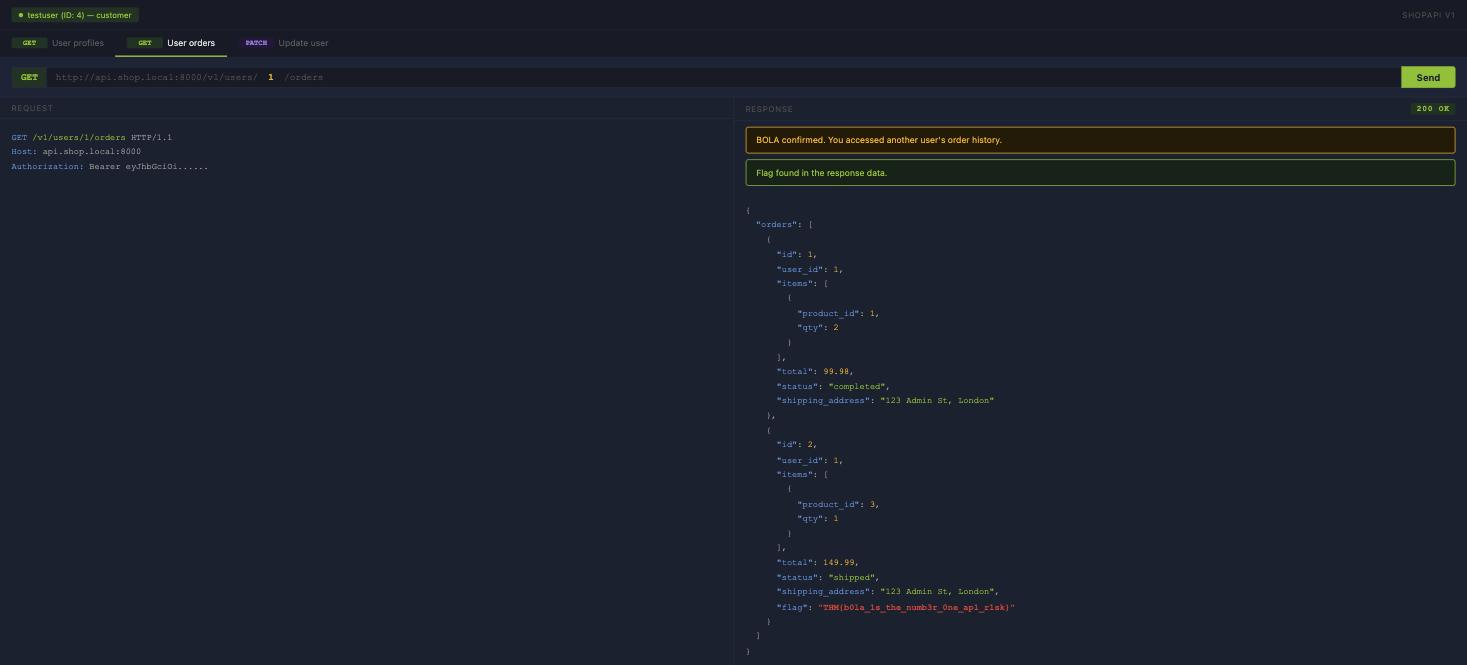Open the User profiles tab
The height and width of the screenshot is (665, 1467).
tap(58, 43)
